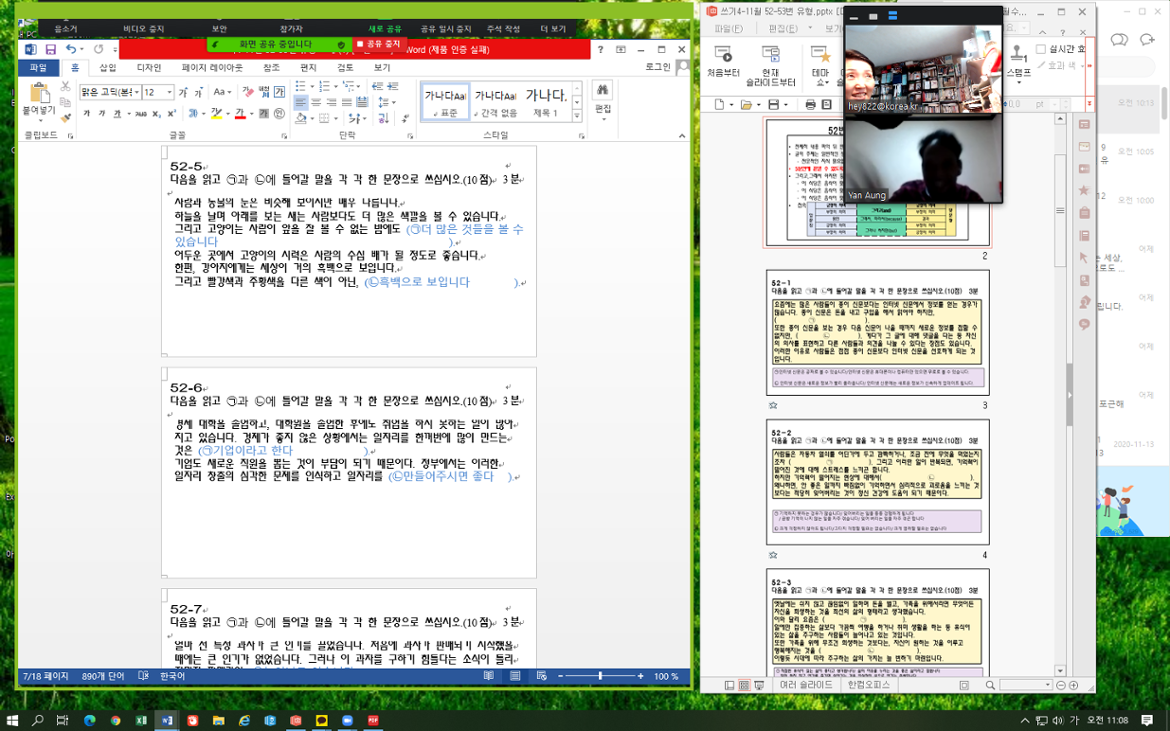Select the 제목 1 style
The image size is (1170, 731).
(x=546, y=102)
